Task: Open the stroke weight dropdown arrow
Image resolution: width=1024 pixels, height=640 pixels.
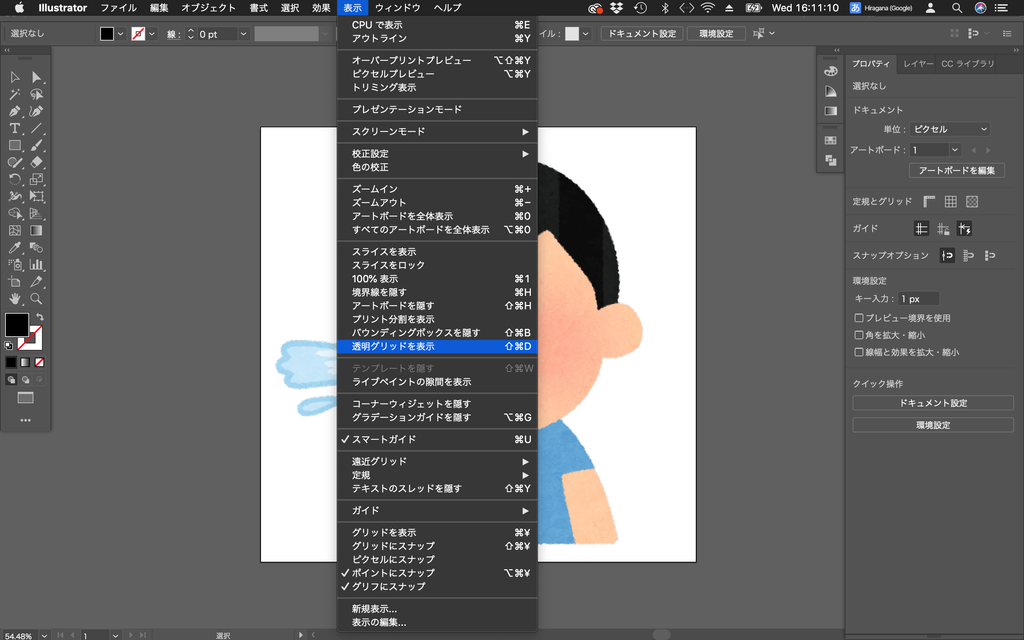Action: 243,34
